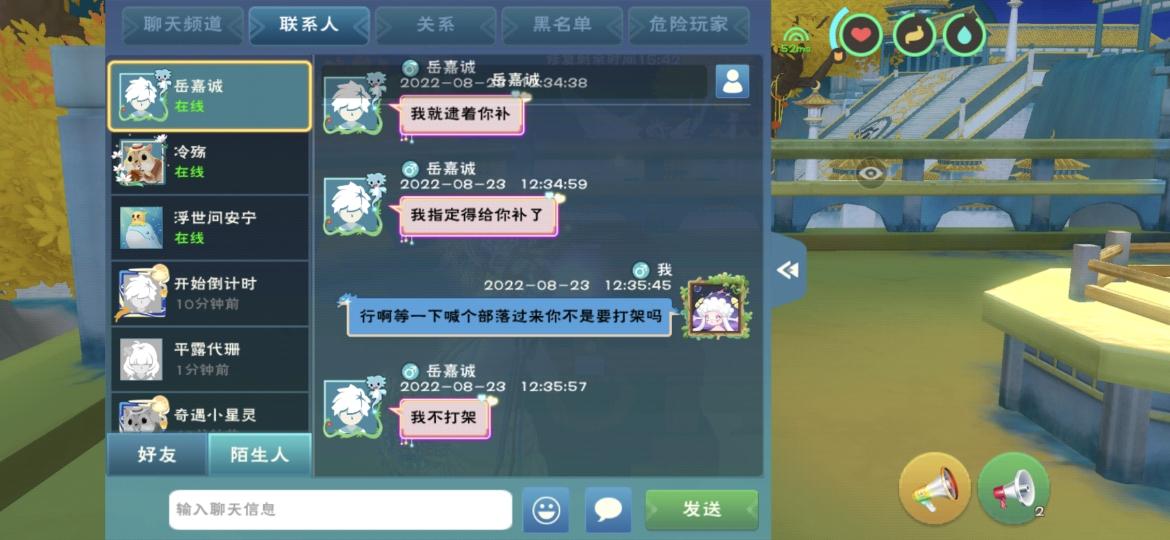Open the 关系 relationships tab
The image size is (1170, 540).
(x=436, y=25)
